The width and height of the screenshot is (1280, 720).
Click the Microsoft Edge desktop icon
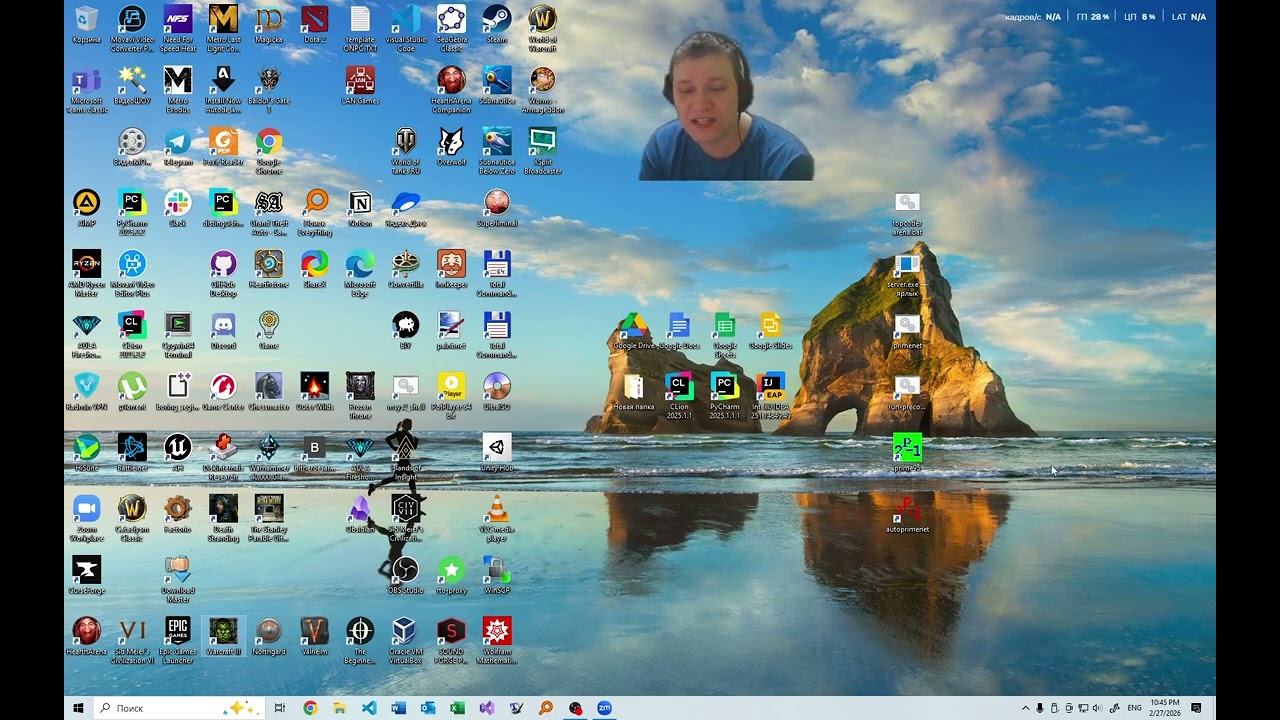click(360, 274)
